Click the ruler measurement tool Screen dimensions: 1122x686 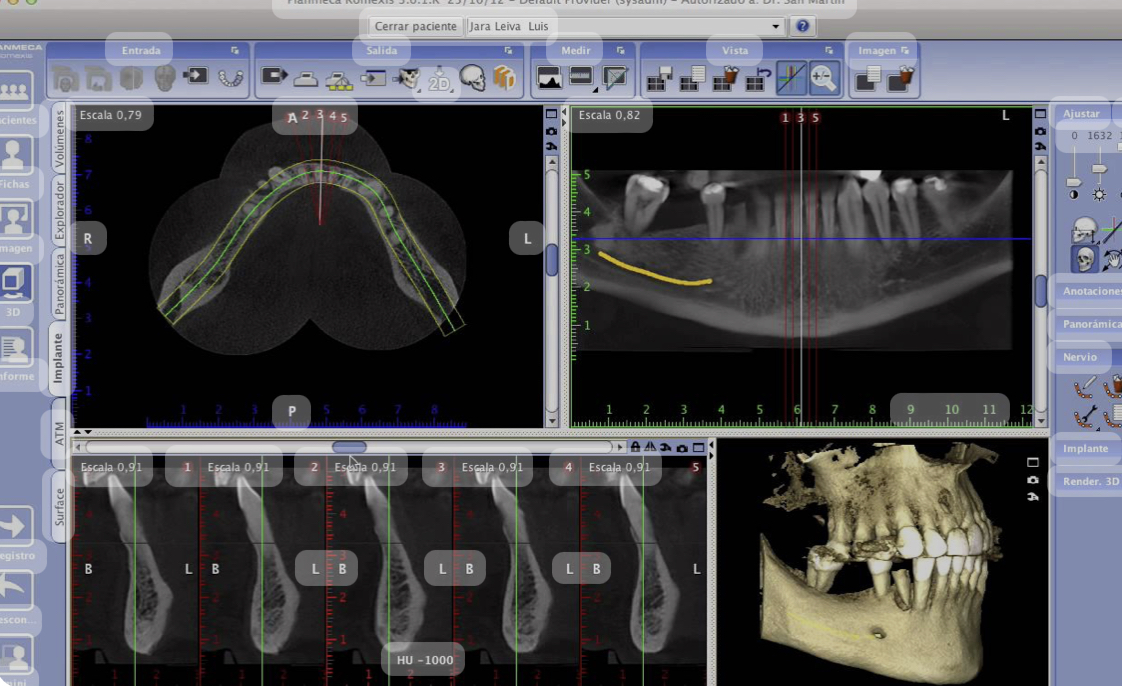(581, 77)
